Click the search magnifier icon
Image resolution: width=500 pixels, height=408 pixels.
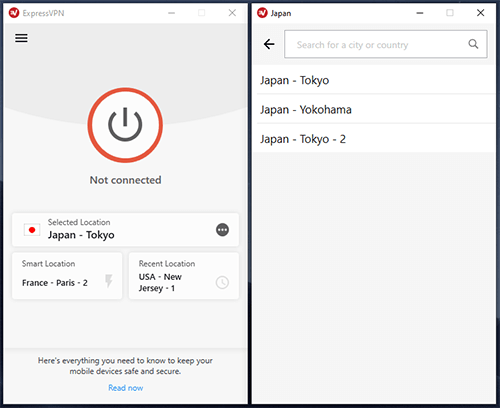[x=473, y=44]
